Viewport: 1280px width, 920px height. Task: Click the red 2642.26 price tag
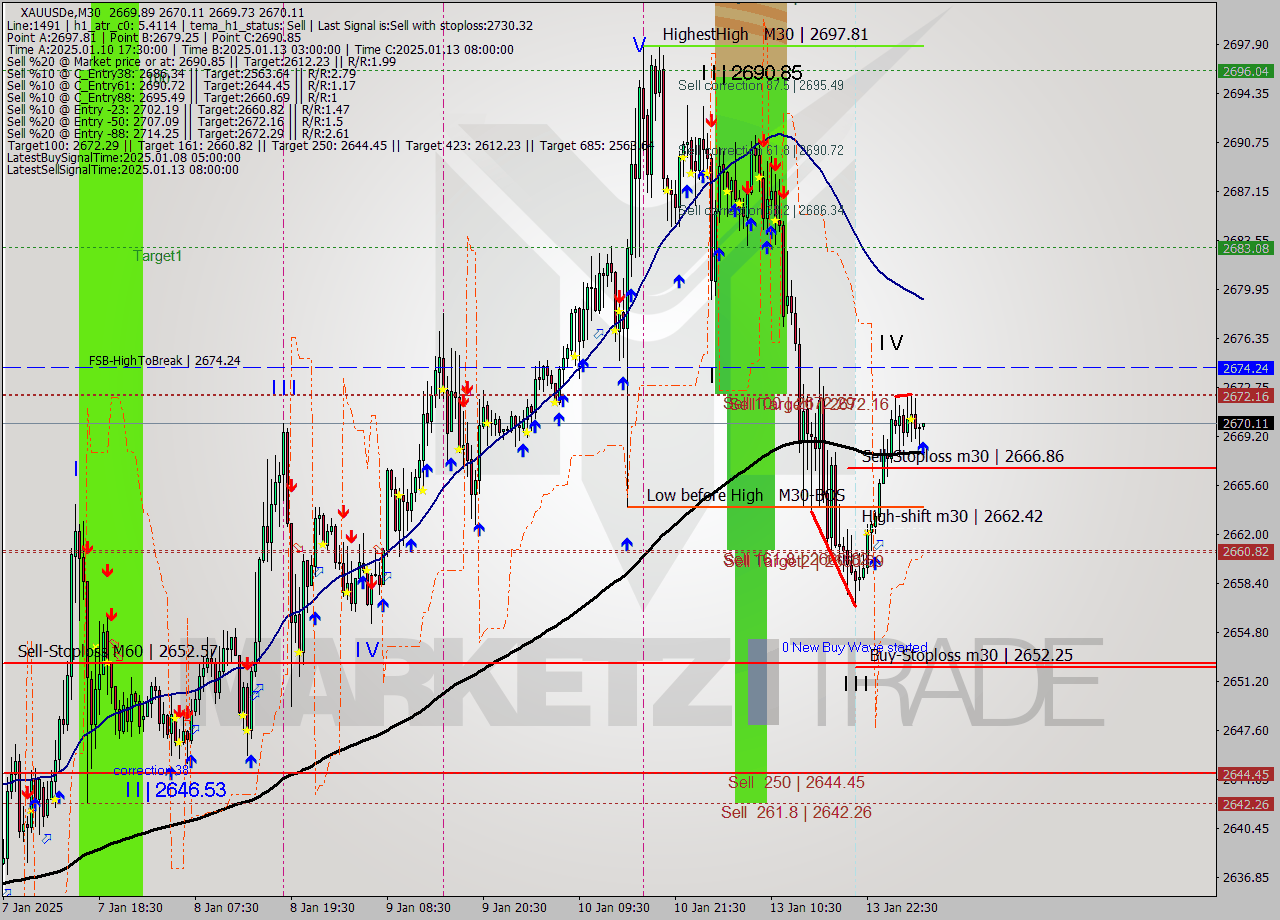click(1245, 804)
